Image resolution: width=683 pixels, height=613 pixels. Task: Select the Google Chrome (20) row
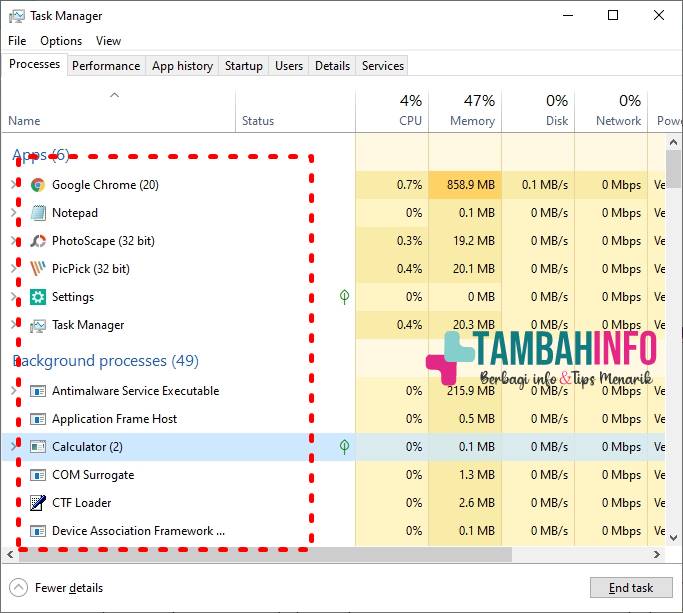[333, 185]
